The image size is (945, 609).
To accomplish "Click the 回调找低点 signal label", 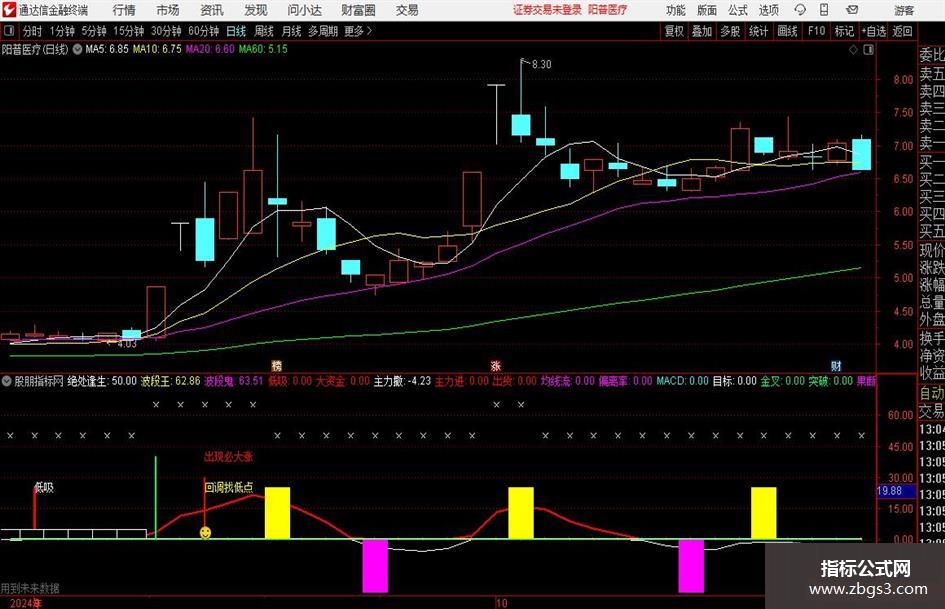I will pyautogui.click(x=228, y=487).
